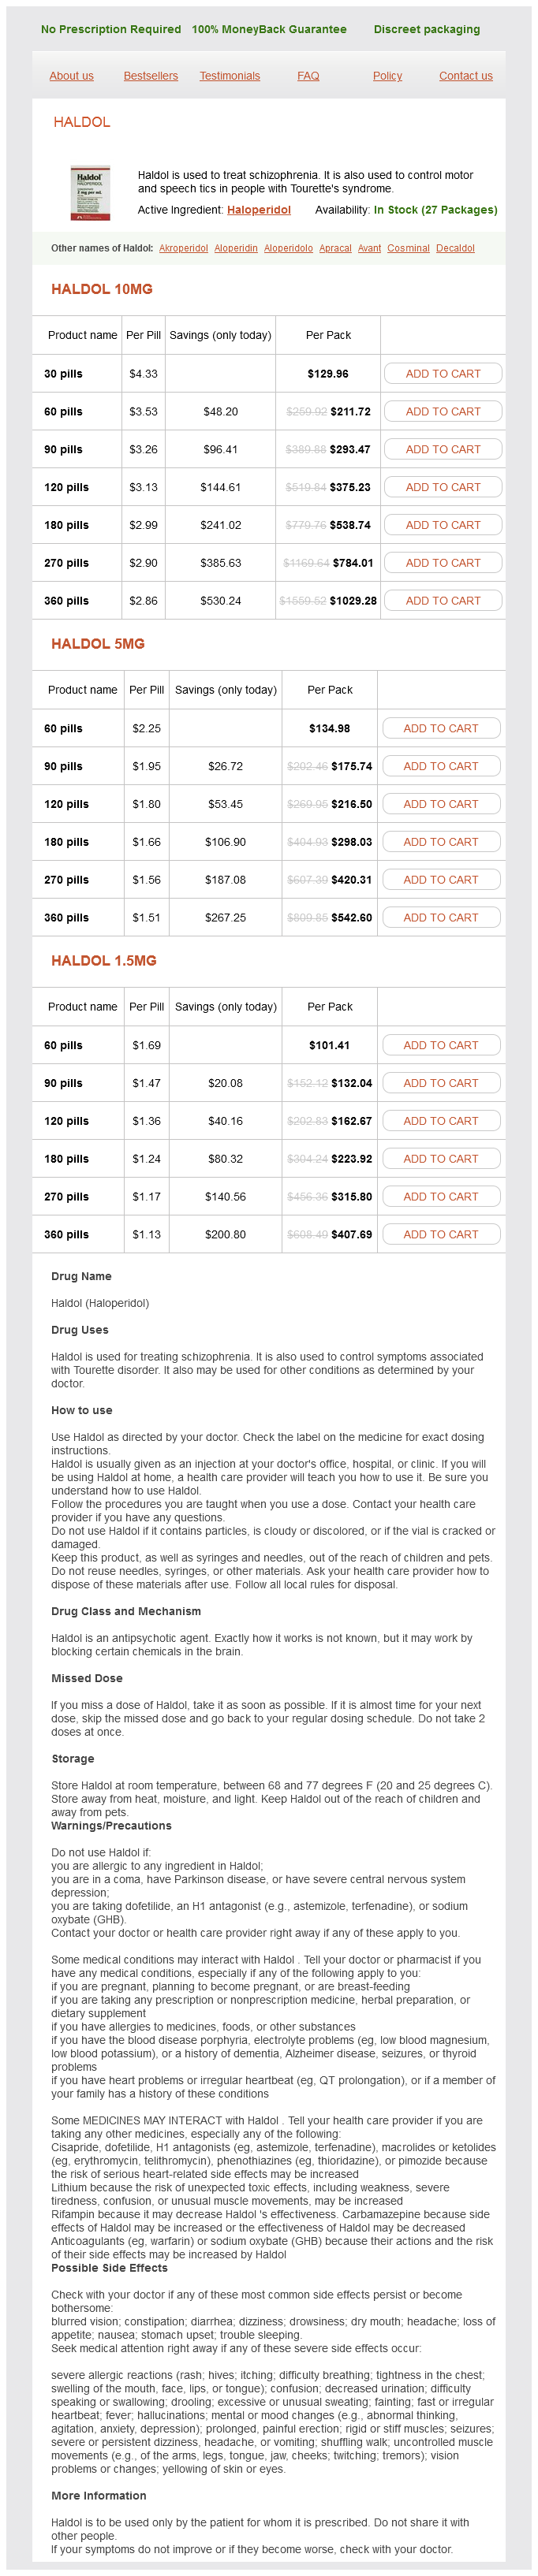Add Haldol 1.5mg 90 pills to cart

[440, 1083]
